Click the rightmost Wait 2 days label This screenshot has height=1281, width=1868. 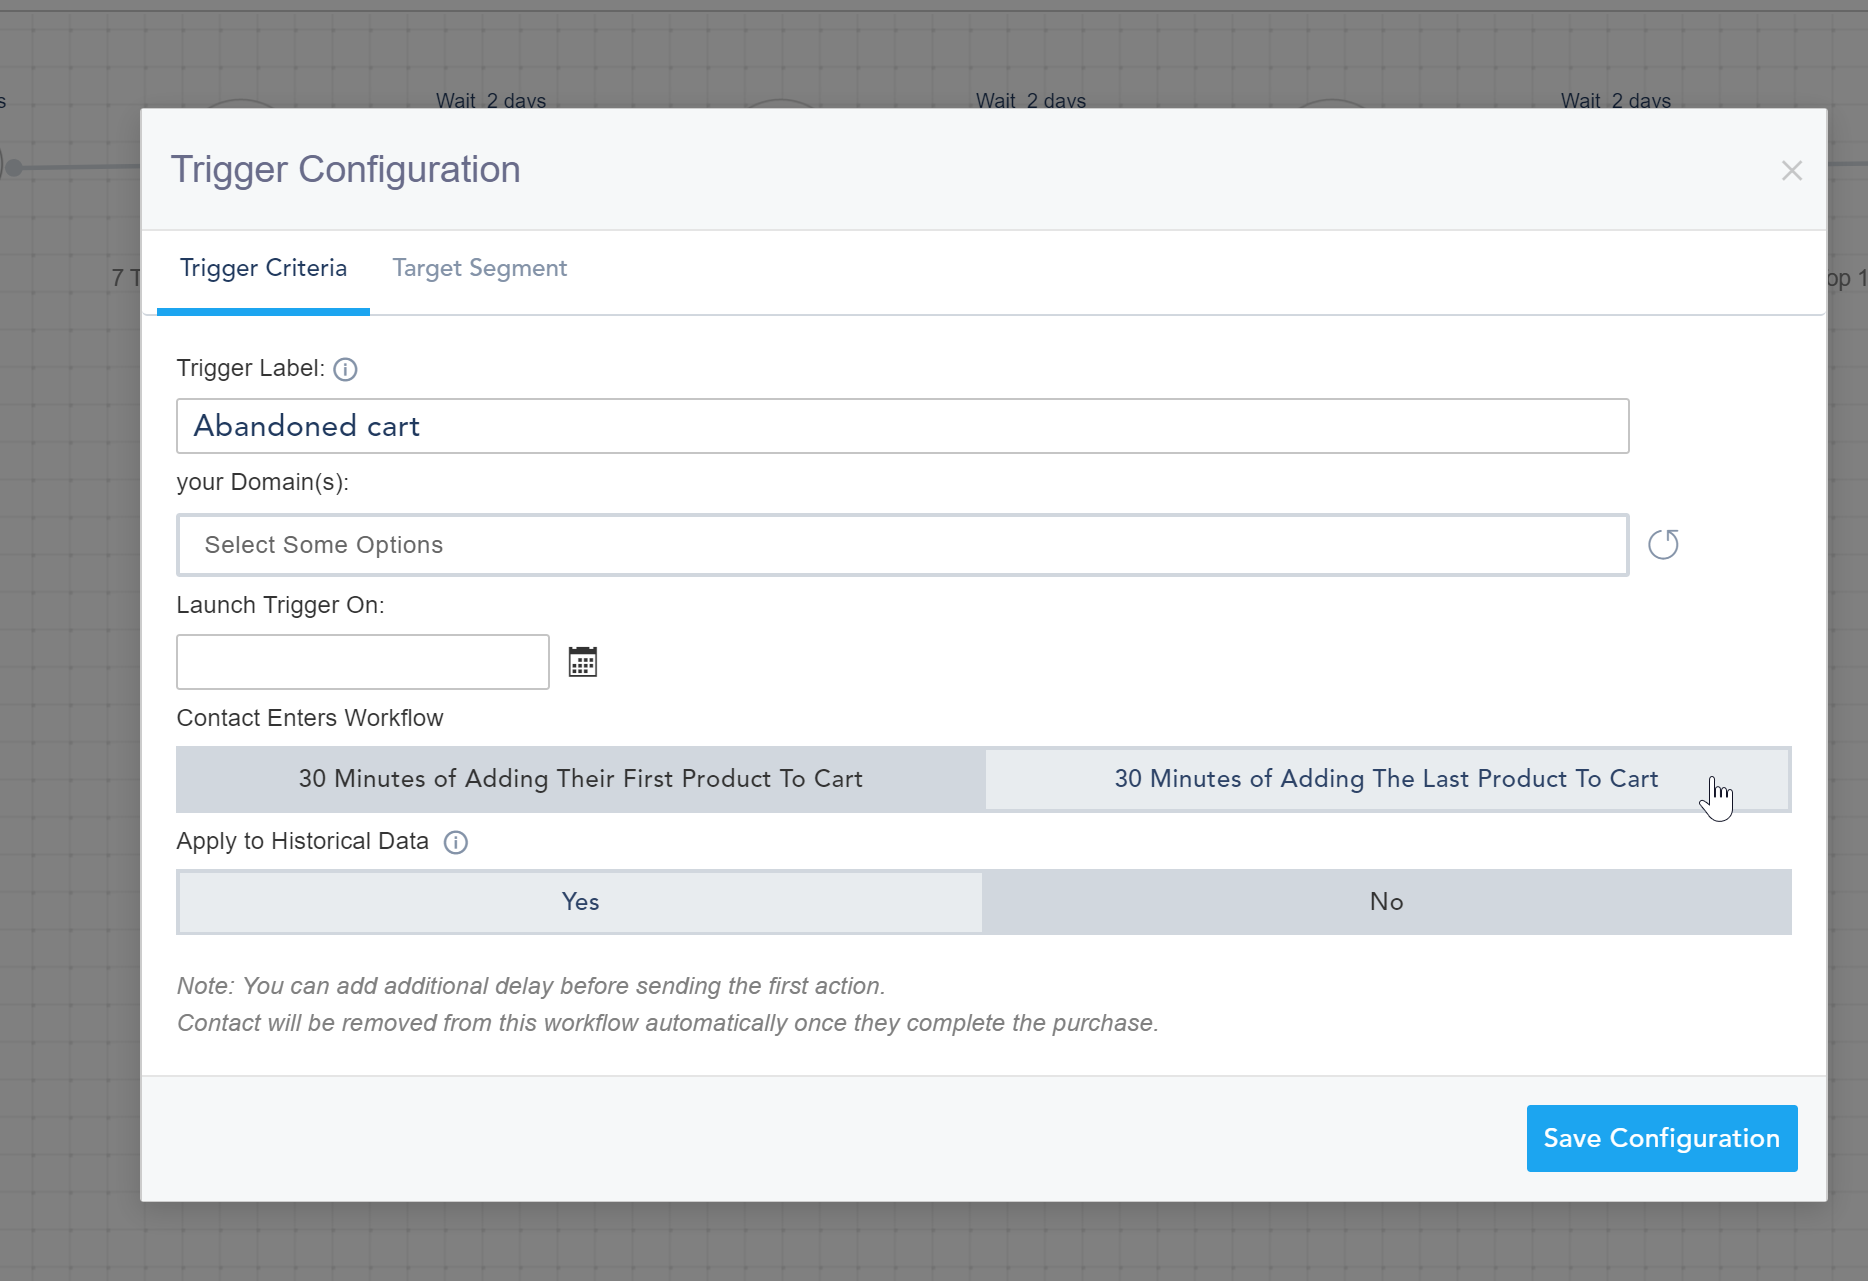(x=1616, y=100)
